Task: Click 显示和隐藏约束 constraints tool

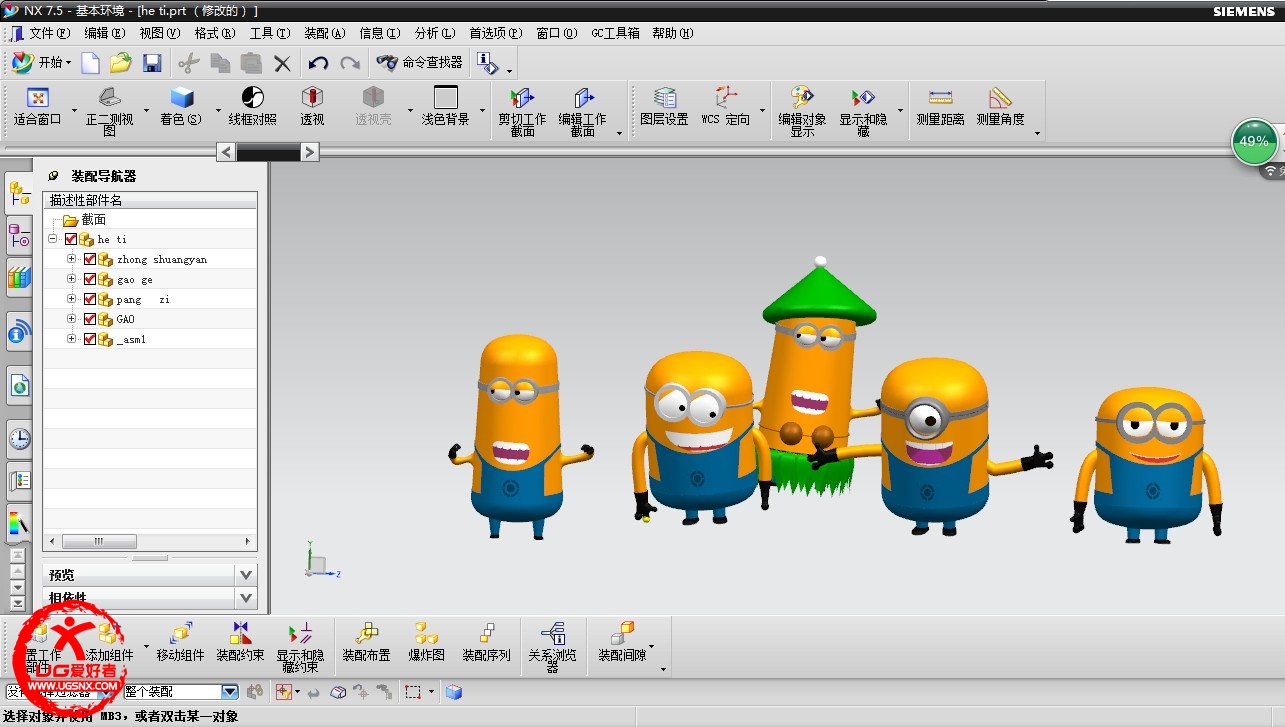Action: click(x=300, y=646)
